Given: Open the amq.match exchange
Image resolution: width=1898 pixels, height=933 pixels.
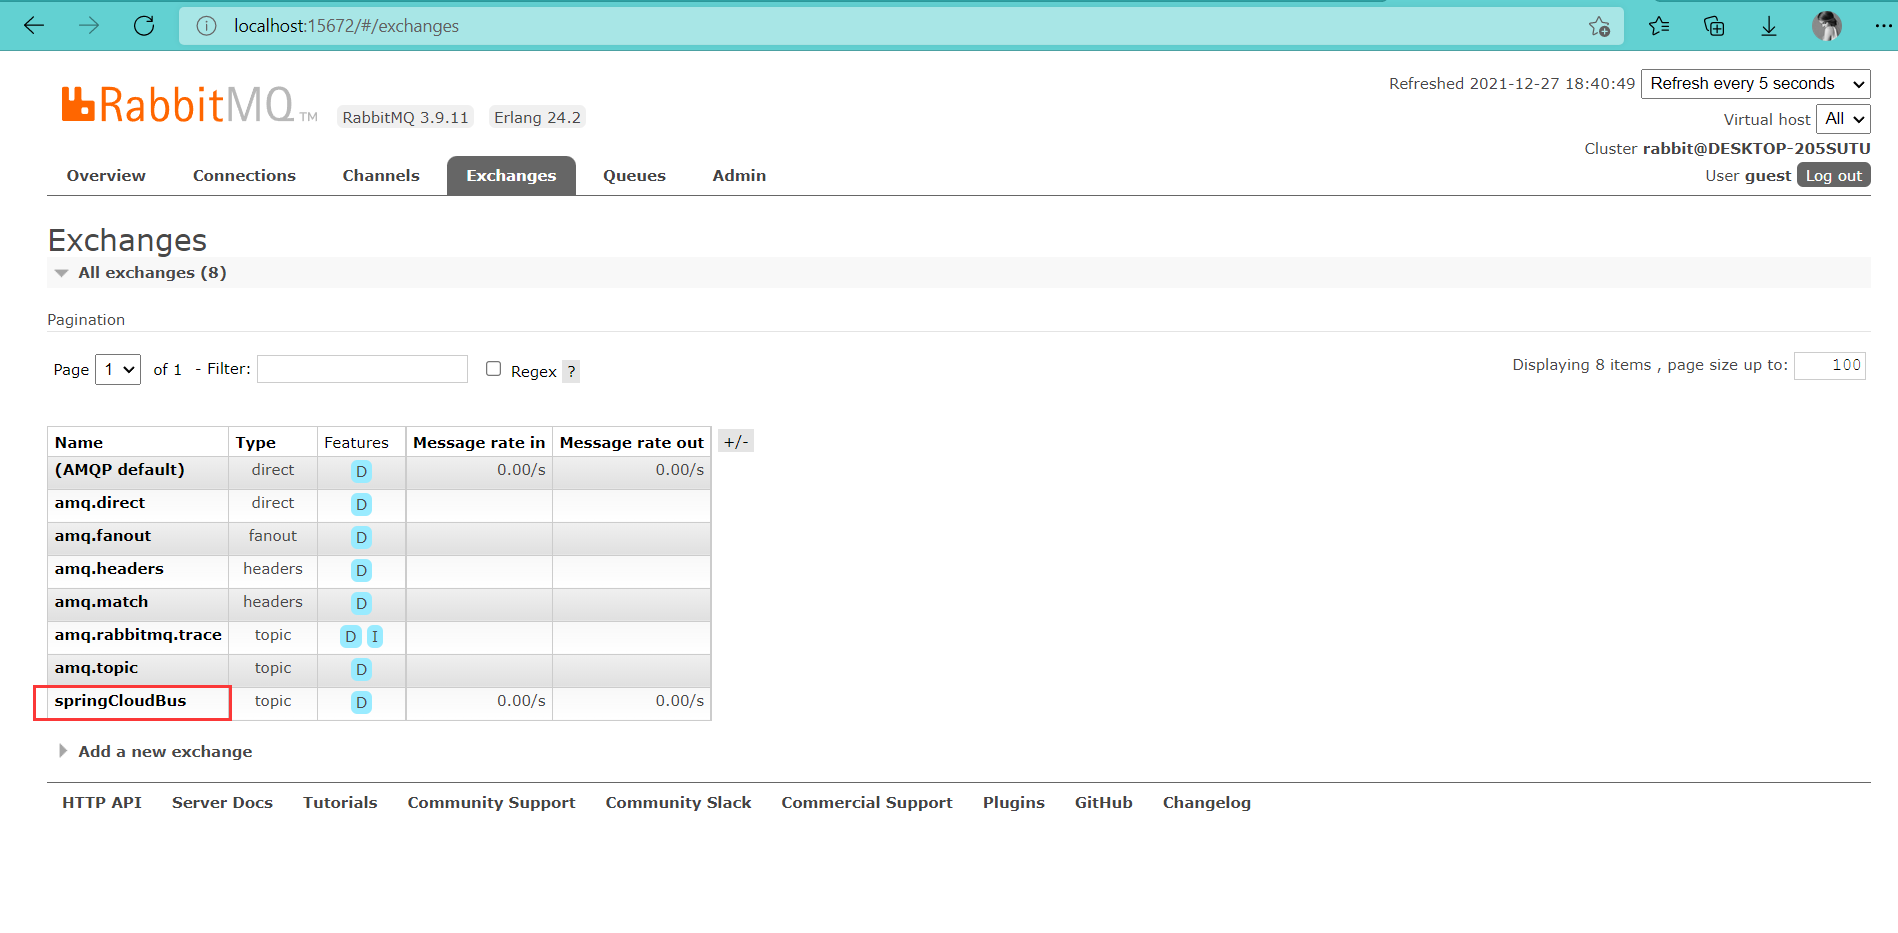Looking at the screenshot, I should pos(101,602).
